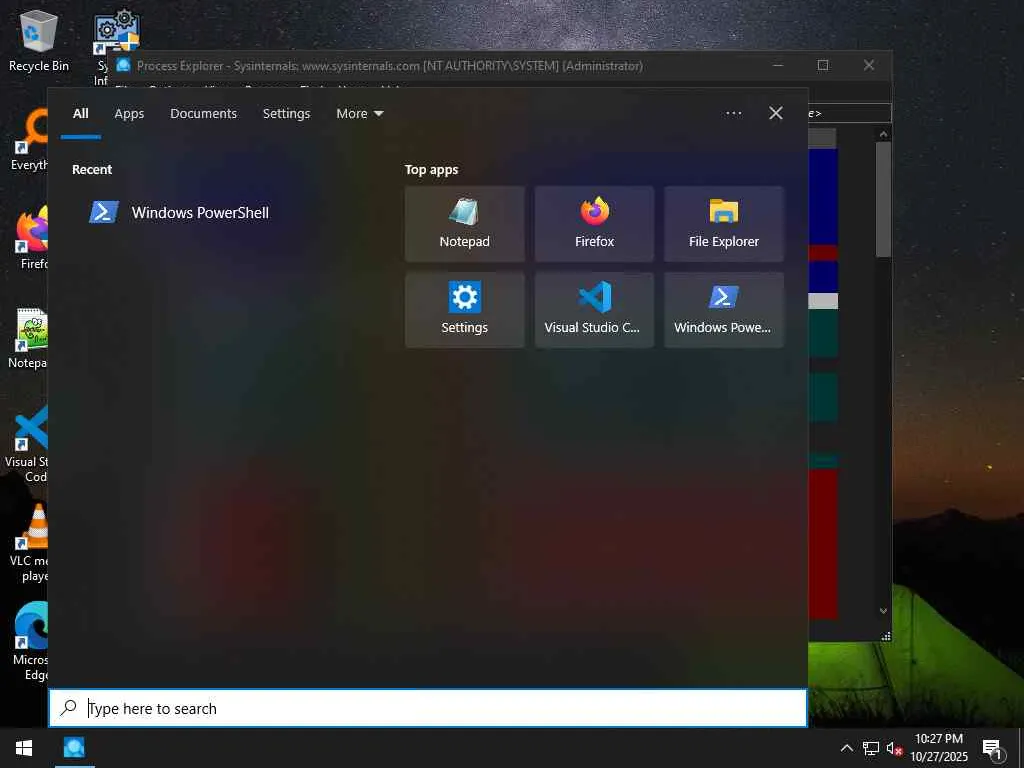Click Process Explorer scrollbar up arrow
The height and width of the screenshot is (768, 1024).
pyautogui.click(x=883, y=134)
